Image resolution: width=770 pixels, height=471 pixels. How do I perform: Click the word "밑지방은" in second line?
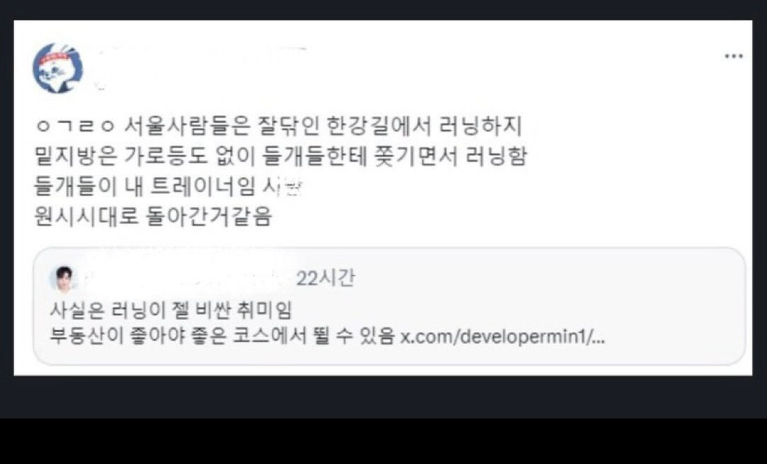click(x=76, y=156)
